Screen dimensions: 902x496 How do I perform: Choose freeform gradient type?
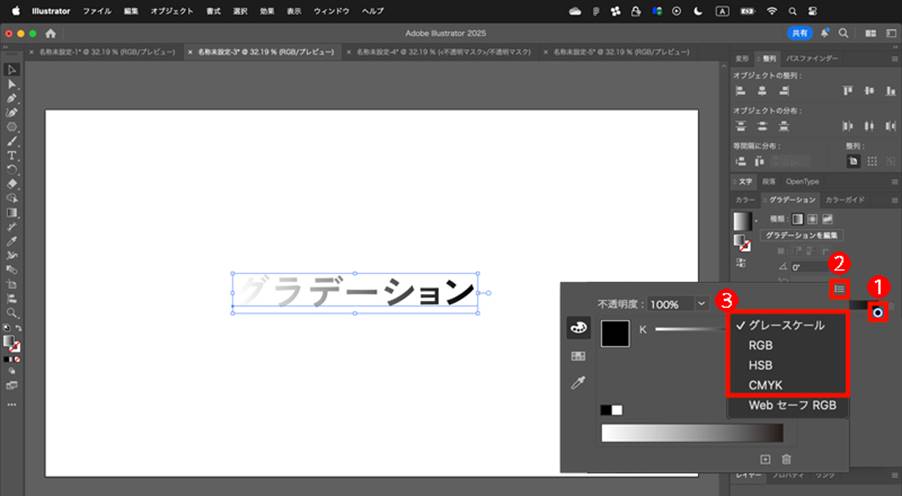pos(827,219)
